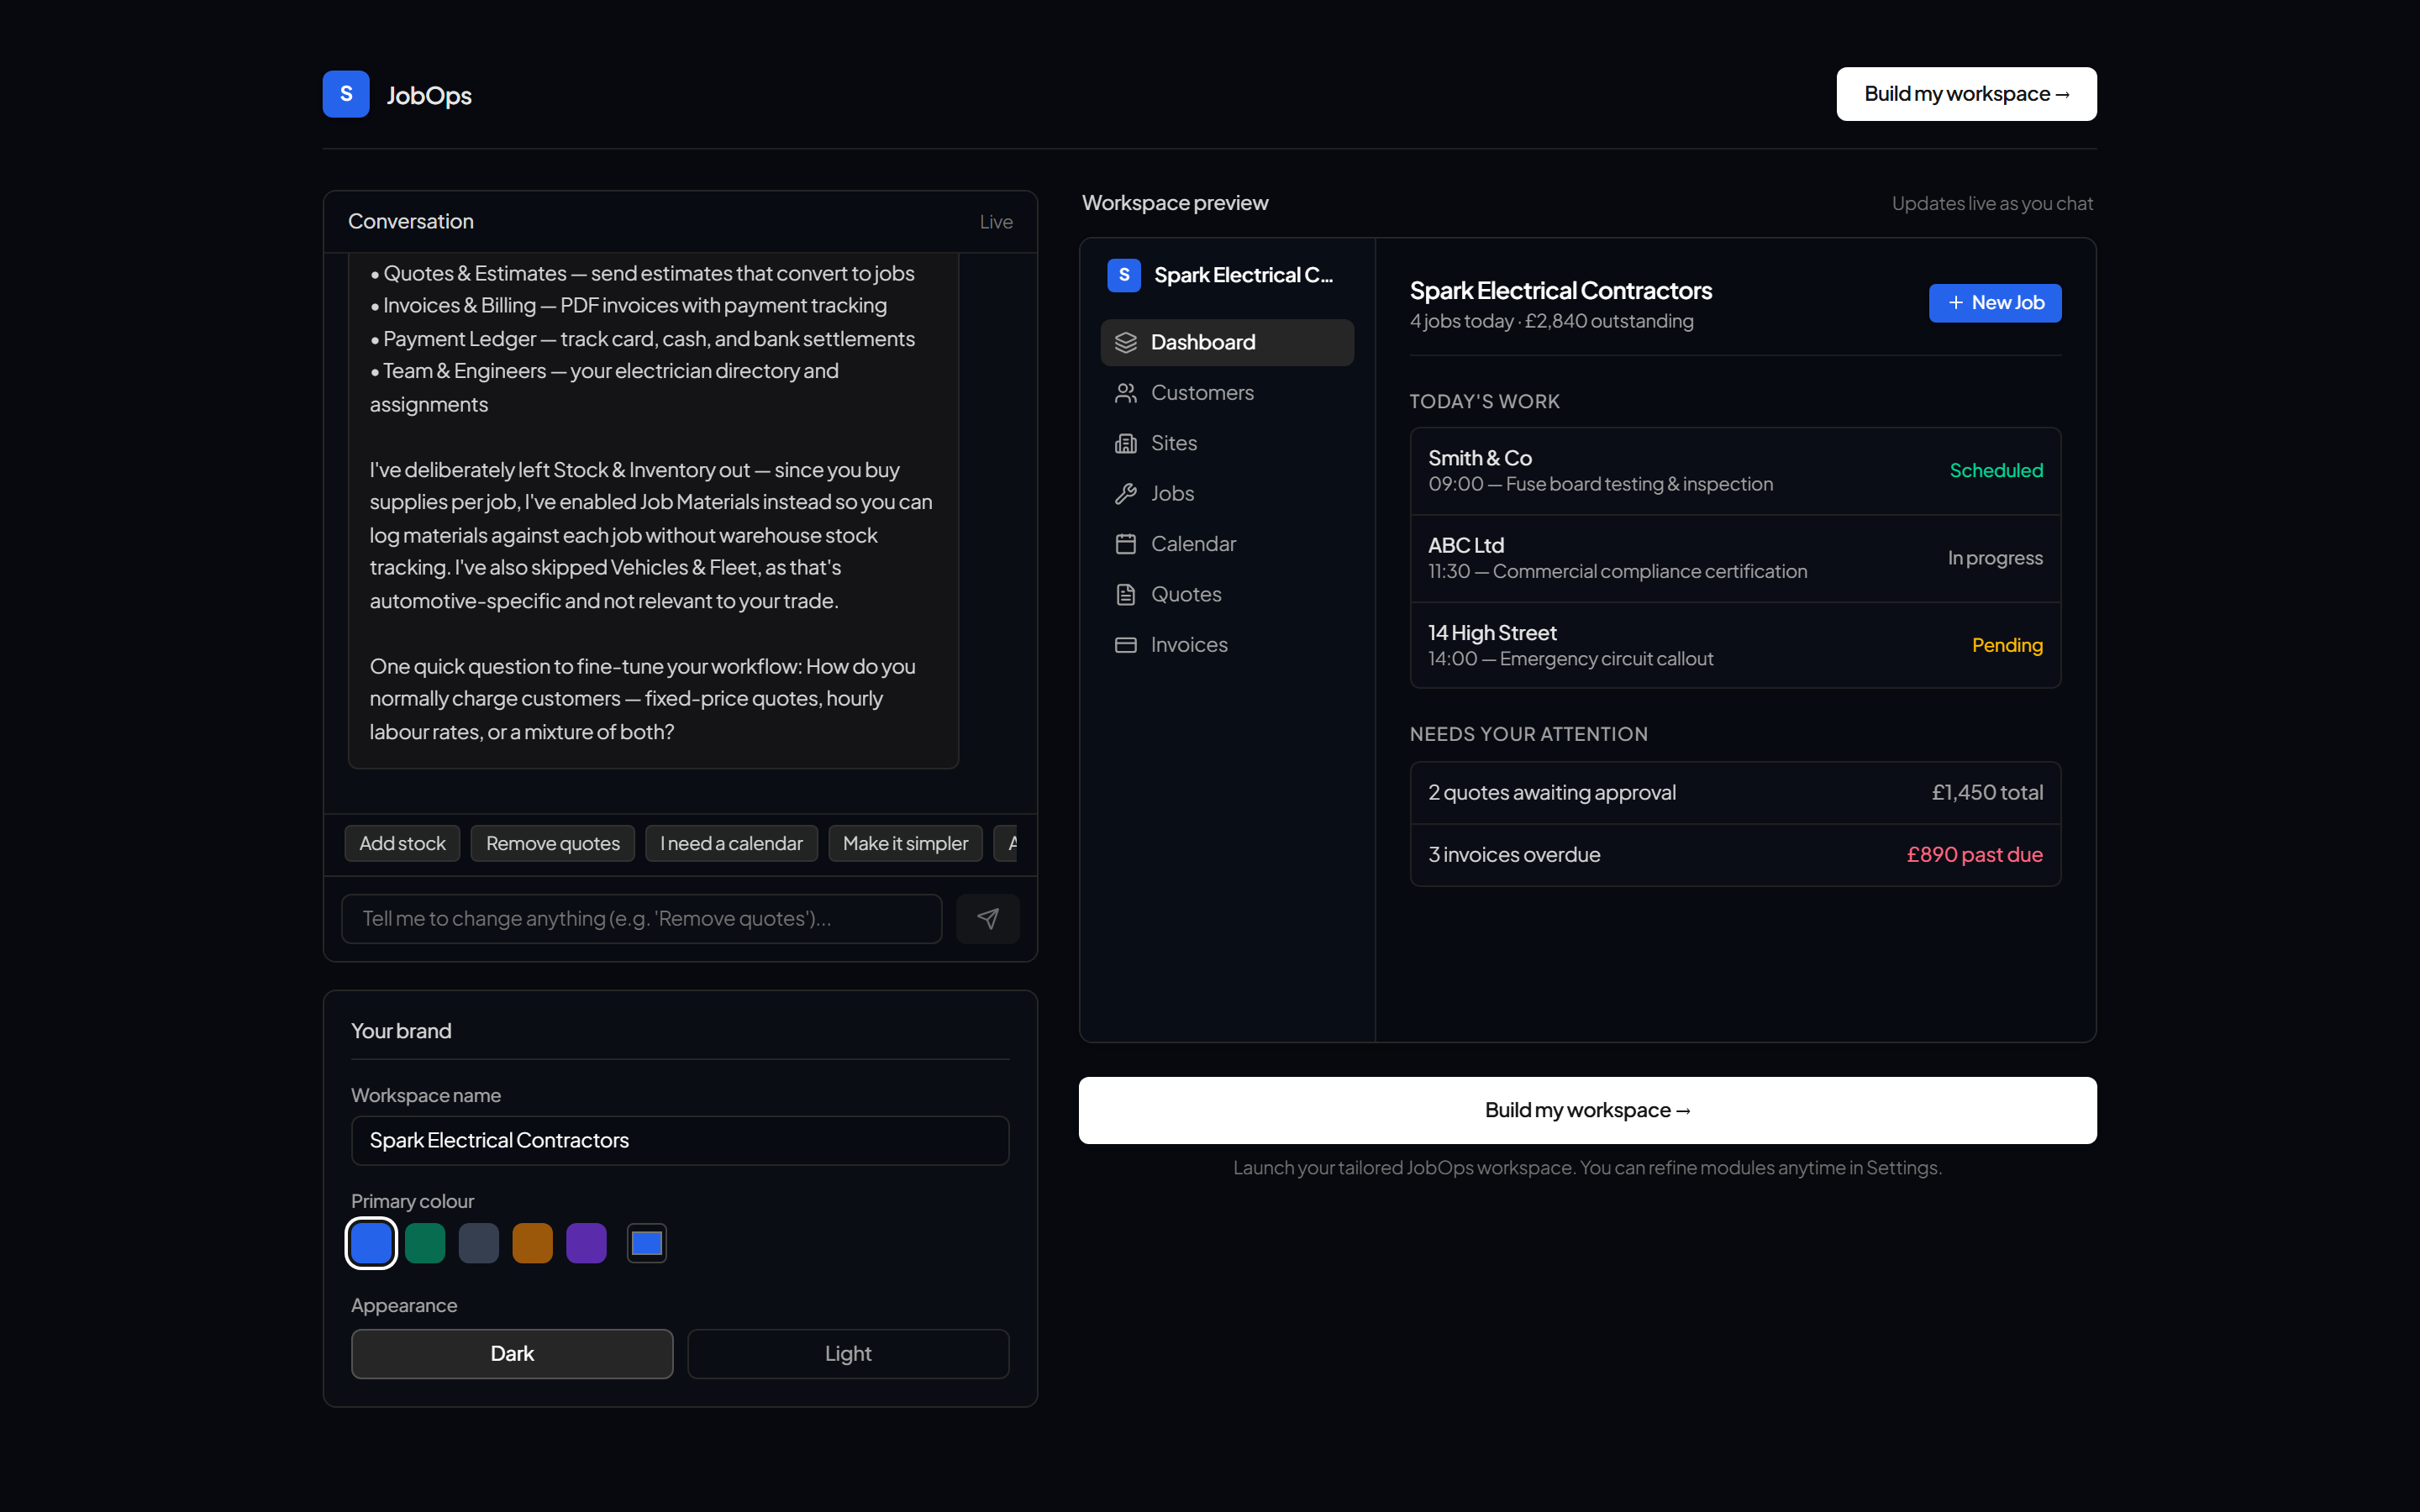
Task: Click the JobOps brand name
Action: pyautogui.click(x=429, y=95)
